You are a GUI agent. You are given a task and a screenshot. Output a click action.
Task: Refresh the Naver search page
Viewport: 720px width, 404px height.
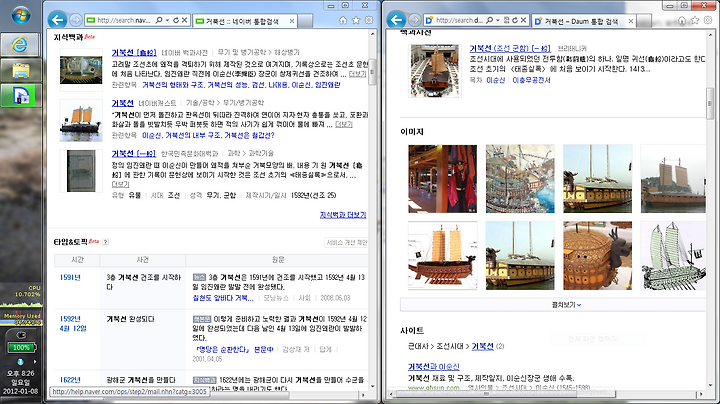176,20
